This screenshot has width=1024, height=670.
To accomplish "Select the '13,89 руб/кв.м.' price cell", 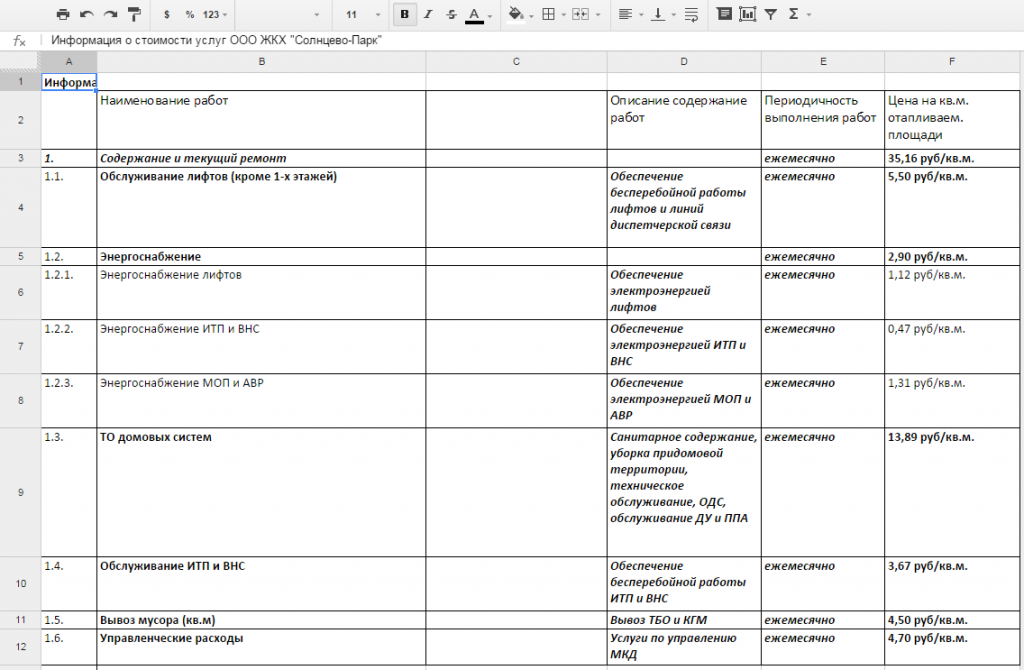I will [952, 492].
